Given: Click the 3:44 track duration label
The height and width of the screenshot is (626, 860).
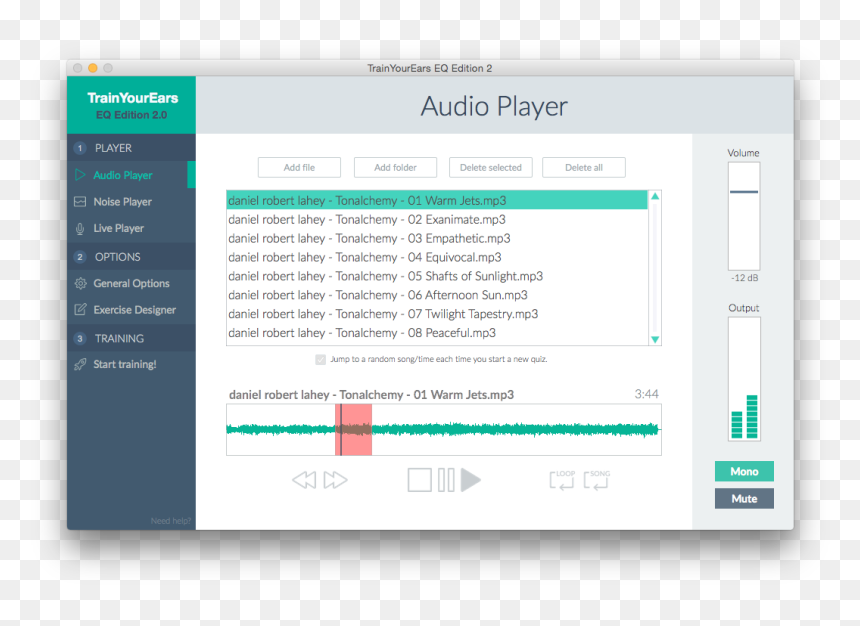Looking at the screenshot, I should [647, 394].
